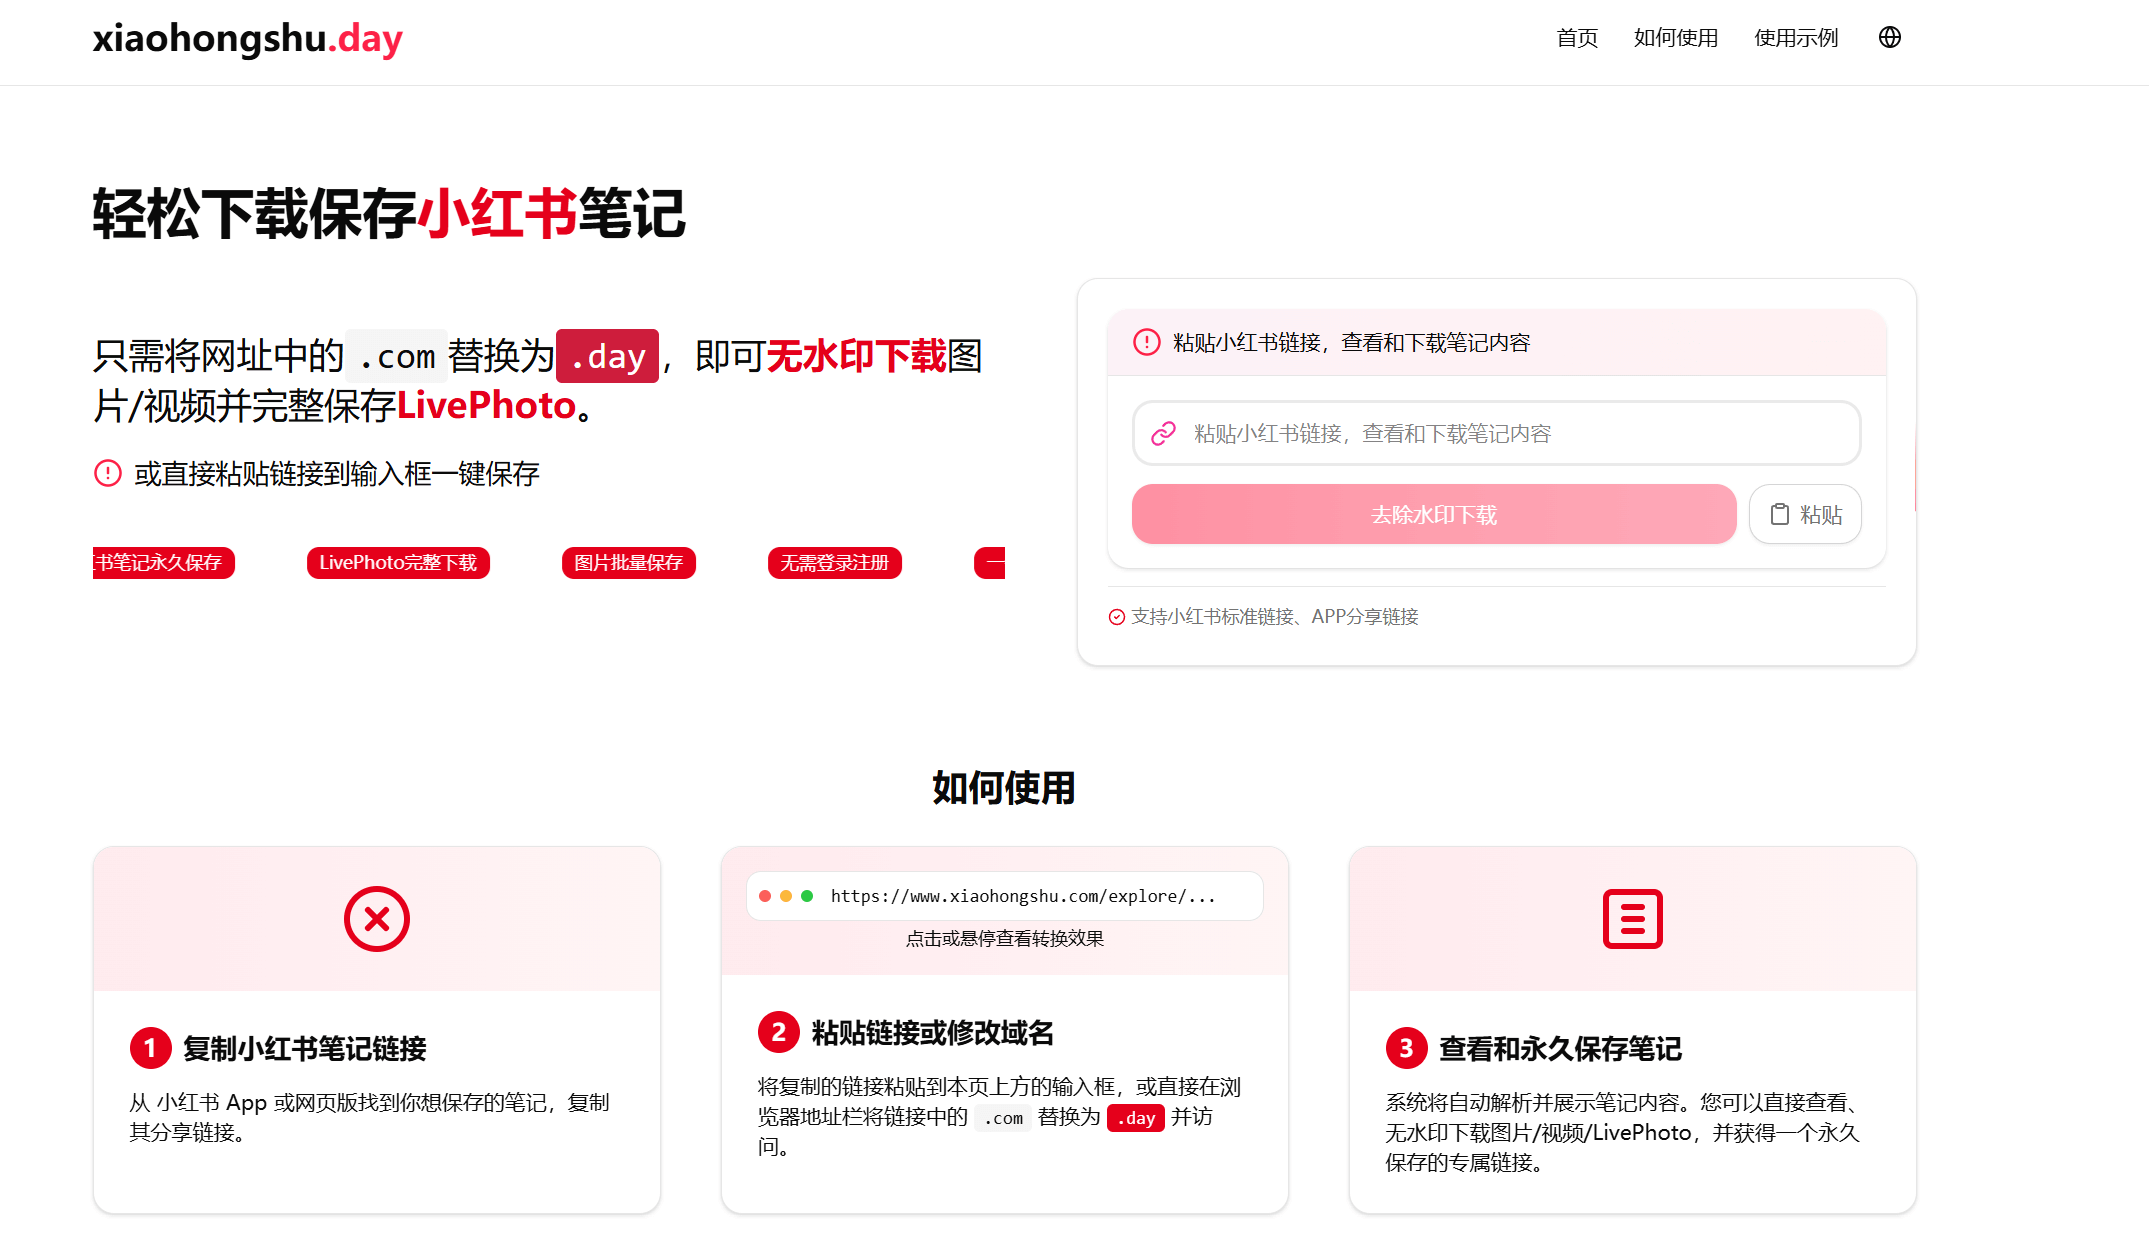2149x1254 pixels.
Task: Click the link icon inside the paste input box
Action: pos(1163,433)
